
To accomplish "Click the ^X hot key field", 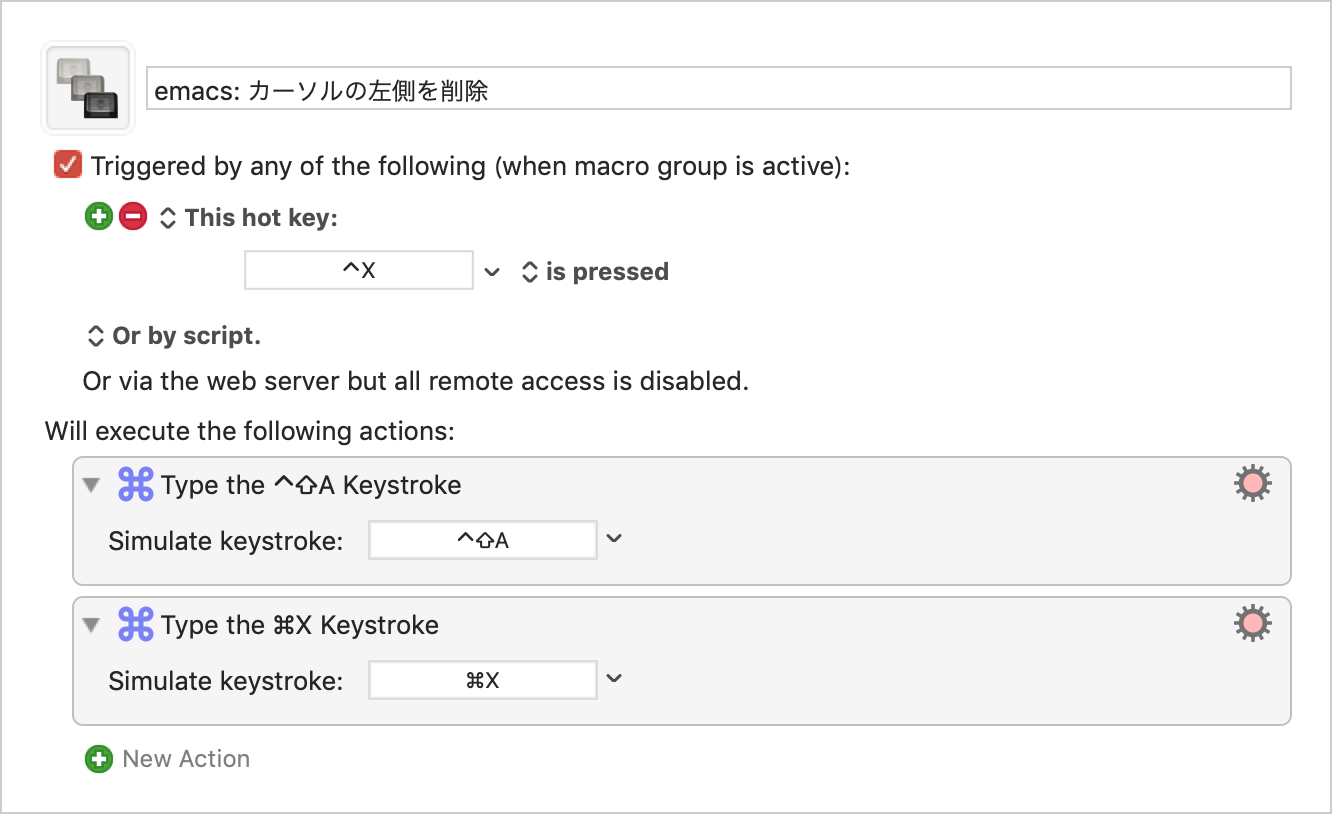I will 359,271.
